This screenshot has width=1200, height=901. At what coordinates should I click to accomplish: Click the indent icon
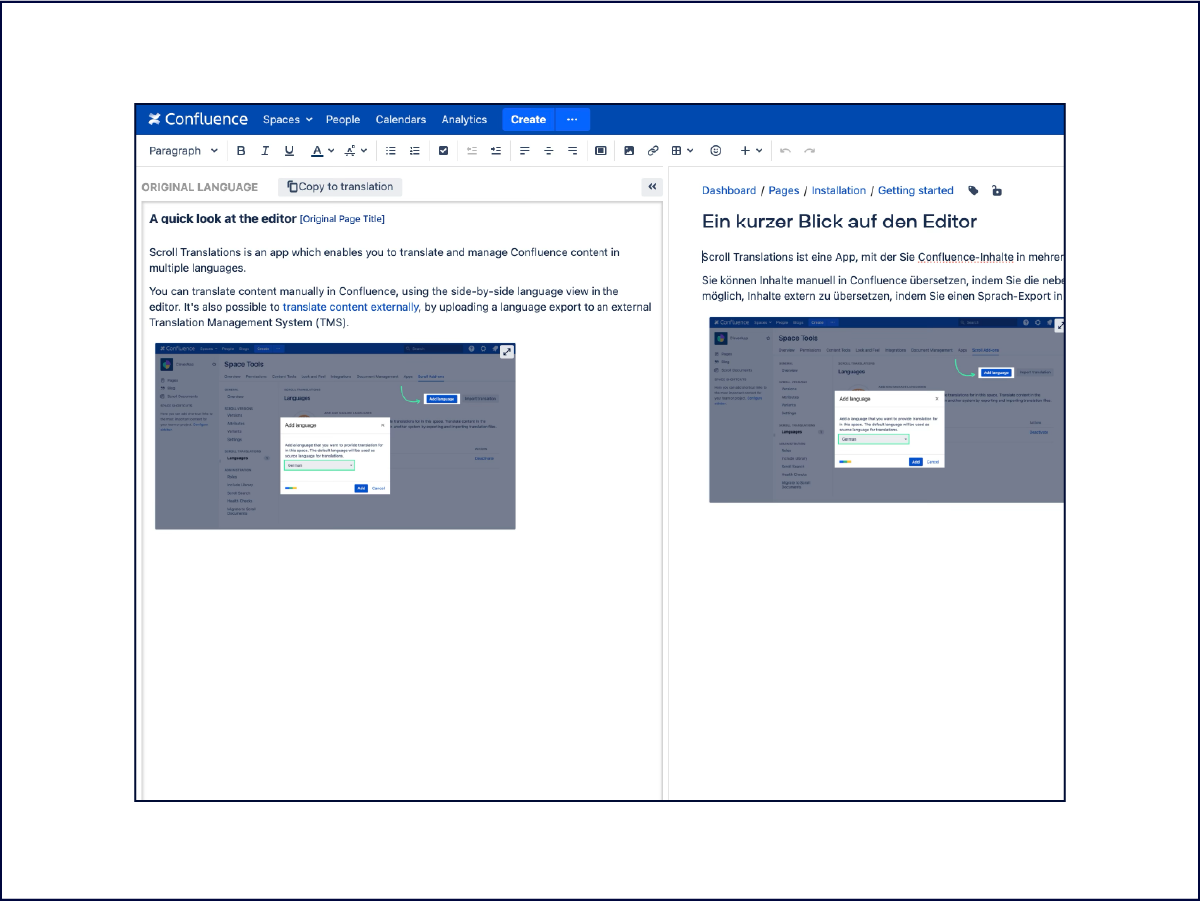pyautogui.click(x=496, y=151)
